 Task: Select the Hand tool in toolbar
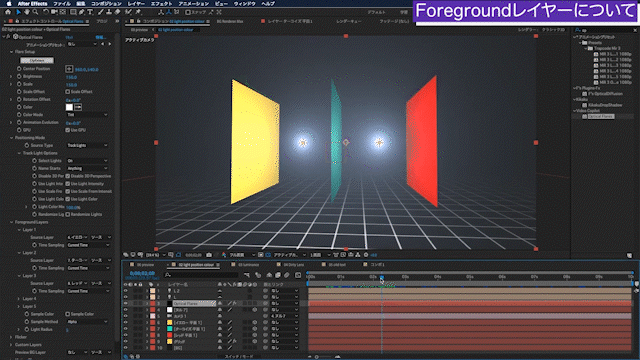click(x=27, y=12)
